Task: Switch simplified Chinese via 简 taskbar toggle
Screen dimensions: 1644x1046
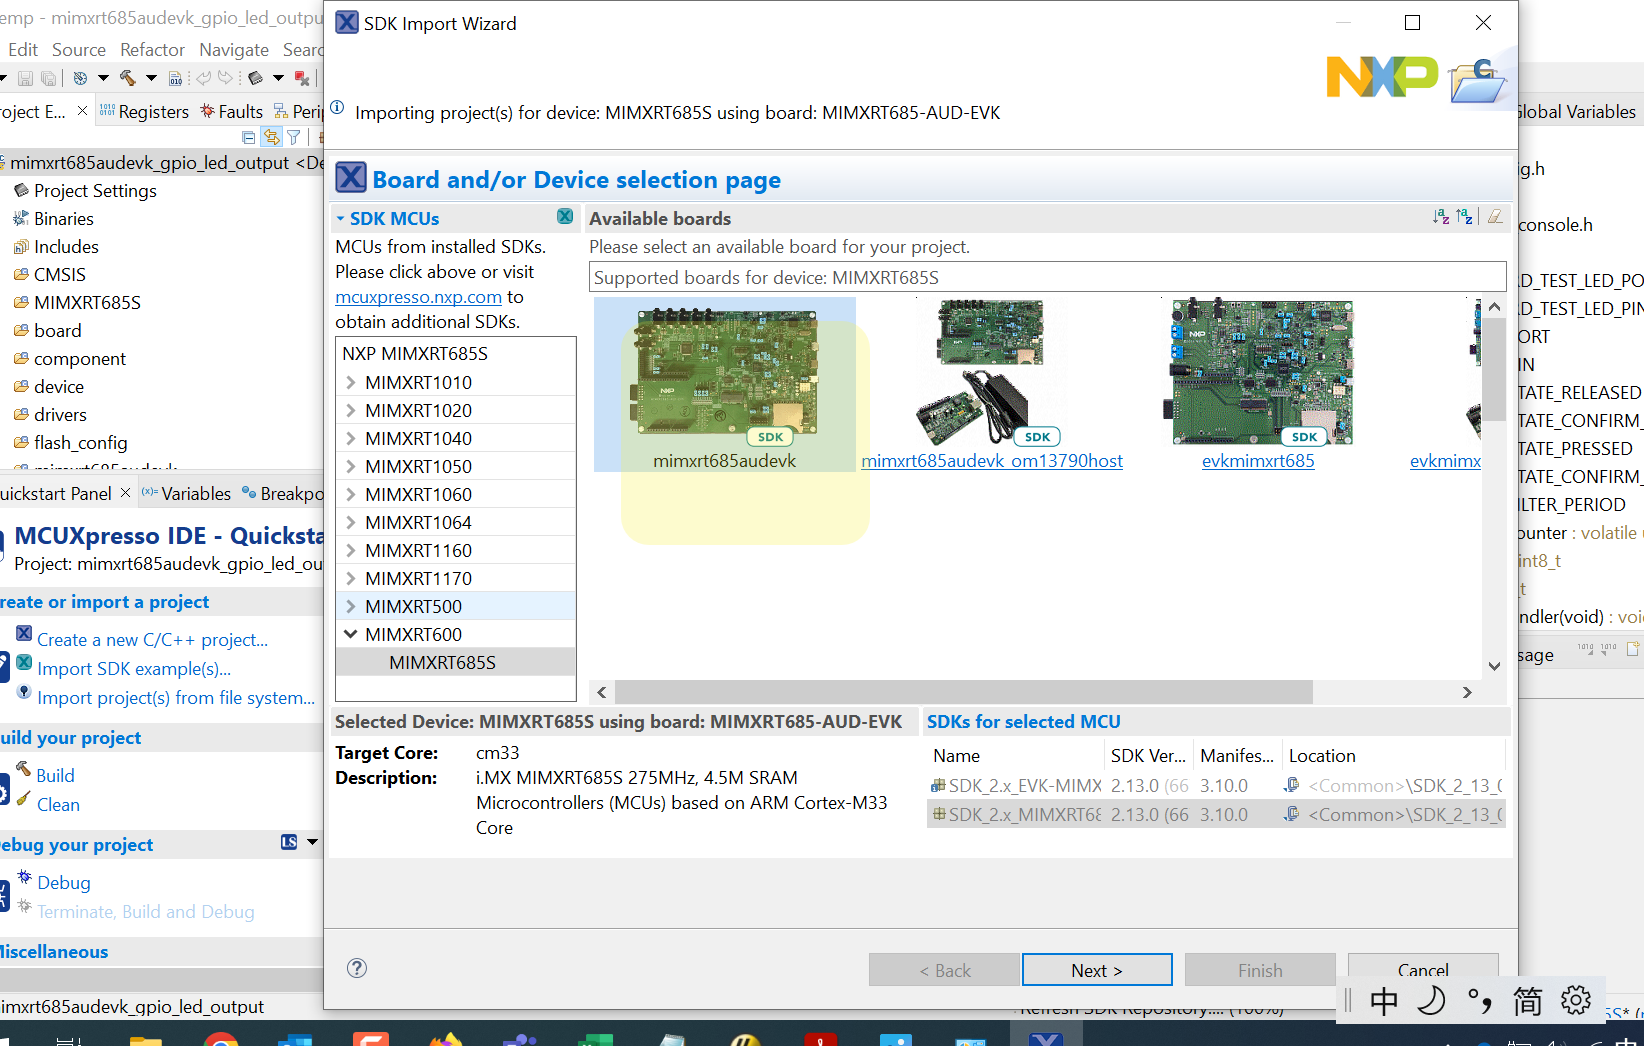Action: [x=1527, y=1000]
